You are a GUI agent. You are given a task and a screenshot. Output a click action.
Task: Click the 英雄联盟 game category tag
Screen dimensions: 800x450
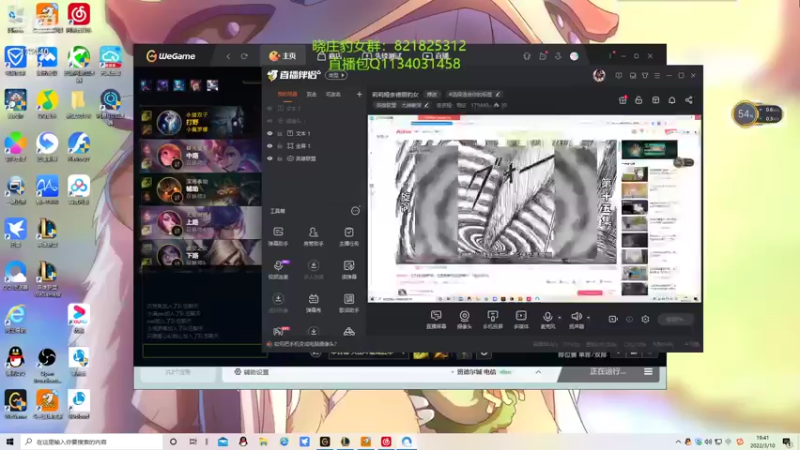pos(386,105)
